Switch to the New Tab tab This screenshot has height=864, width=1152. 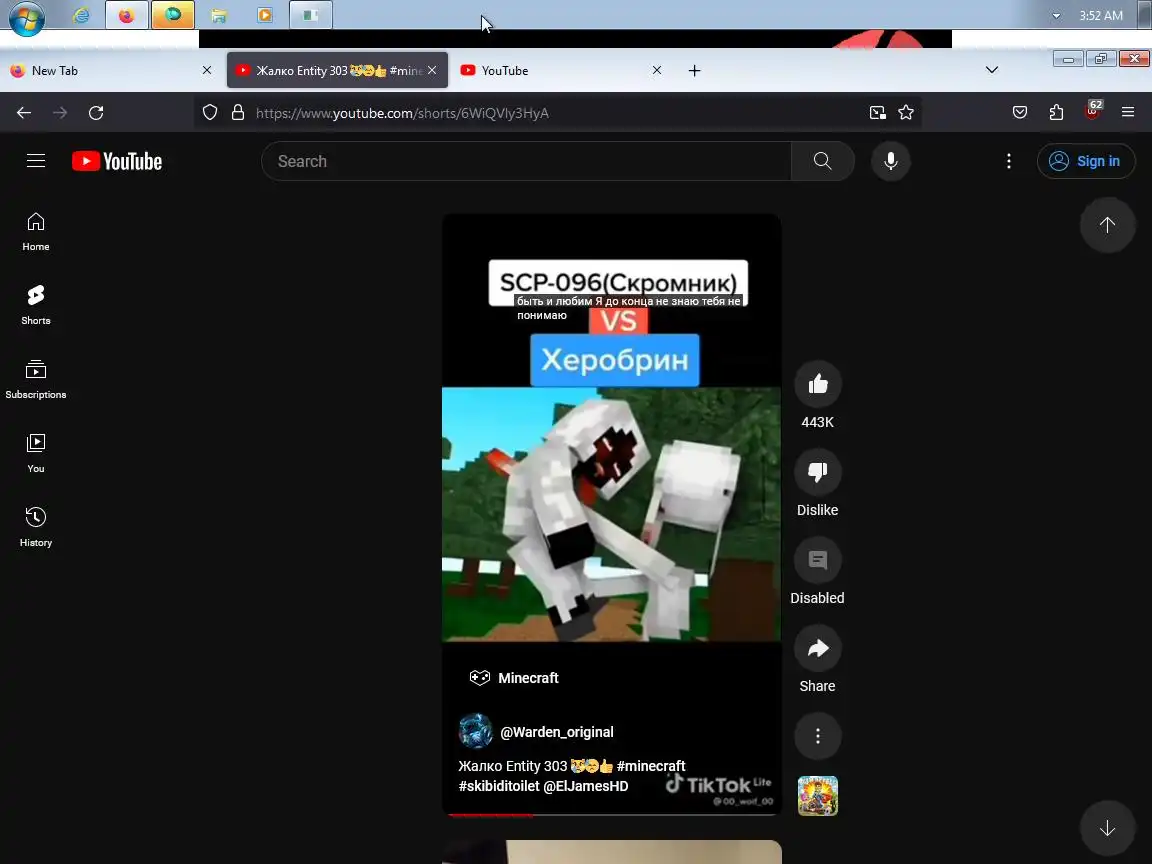112,71
